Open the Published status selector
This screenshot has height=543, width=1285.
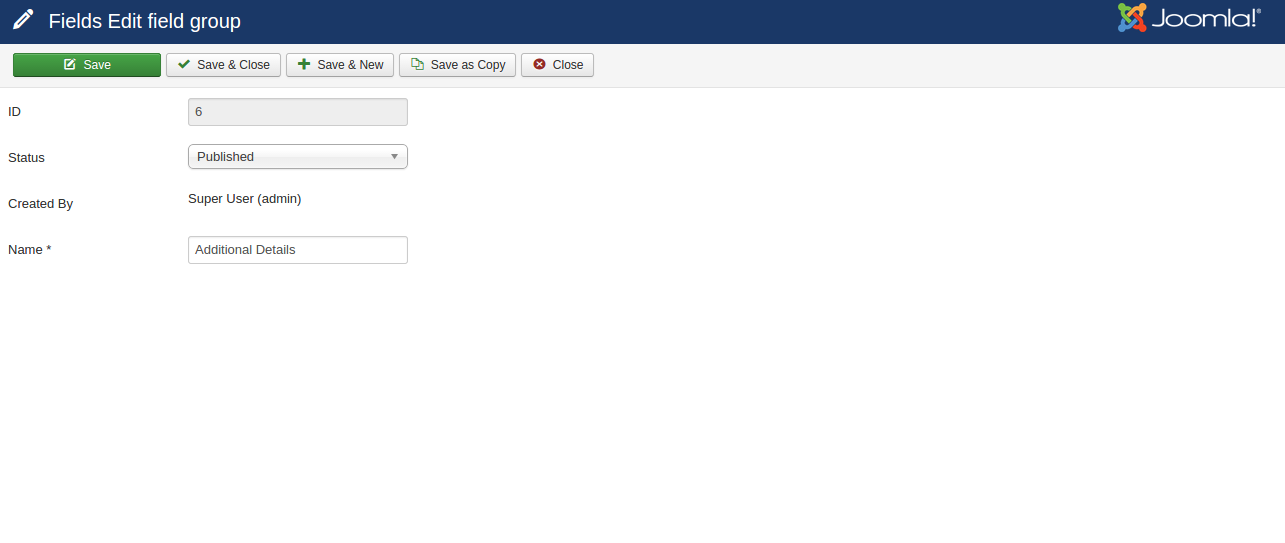pos(290,157)
